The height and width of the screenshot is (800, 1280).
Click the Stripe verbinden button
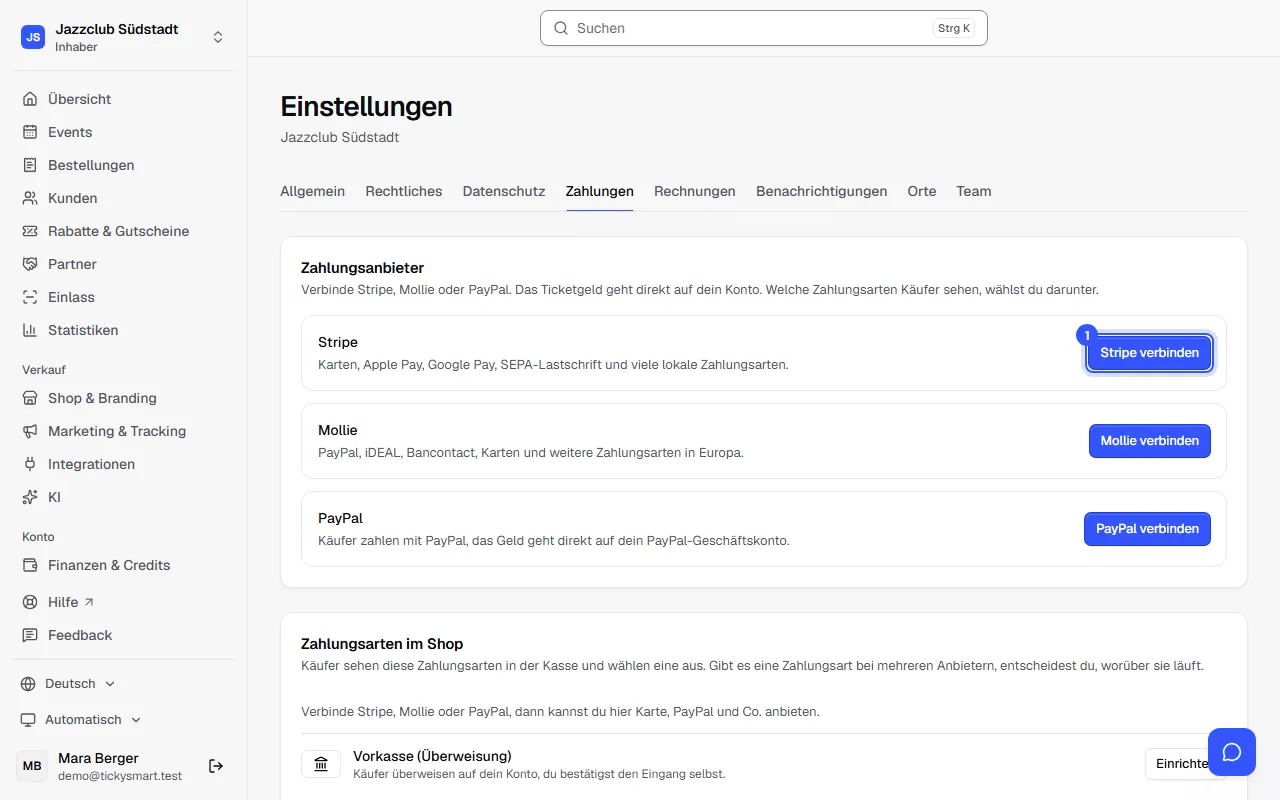point(1150,353)
